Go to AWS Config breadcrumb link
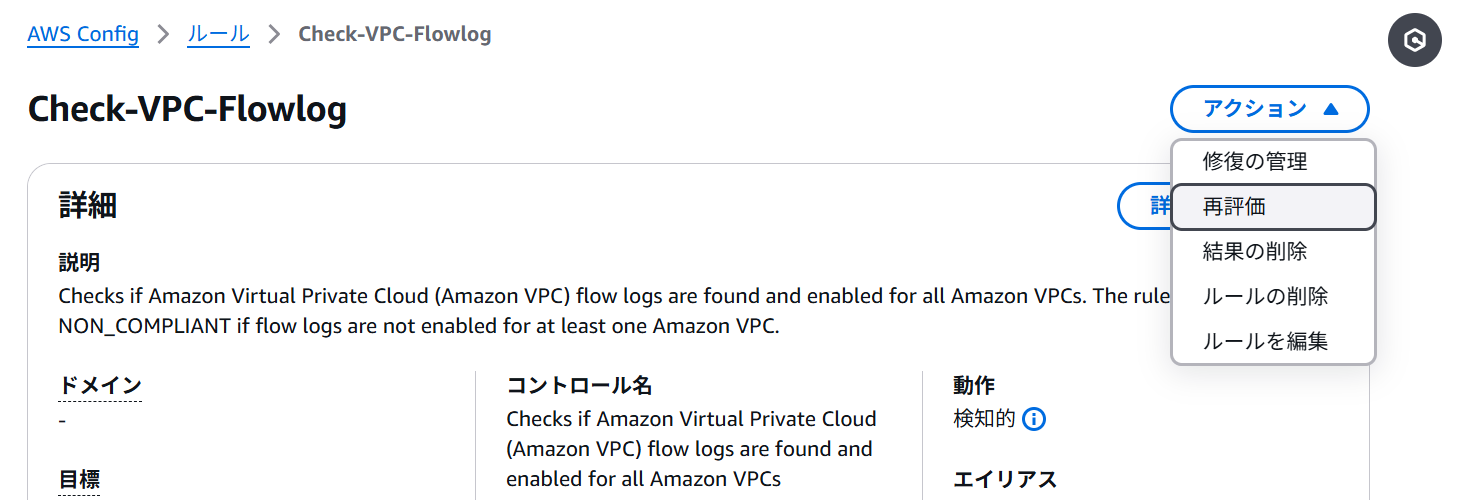 coord(83,35)
